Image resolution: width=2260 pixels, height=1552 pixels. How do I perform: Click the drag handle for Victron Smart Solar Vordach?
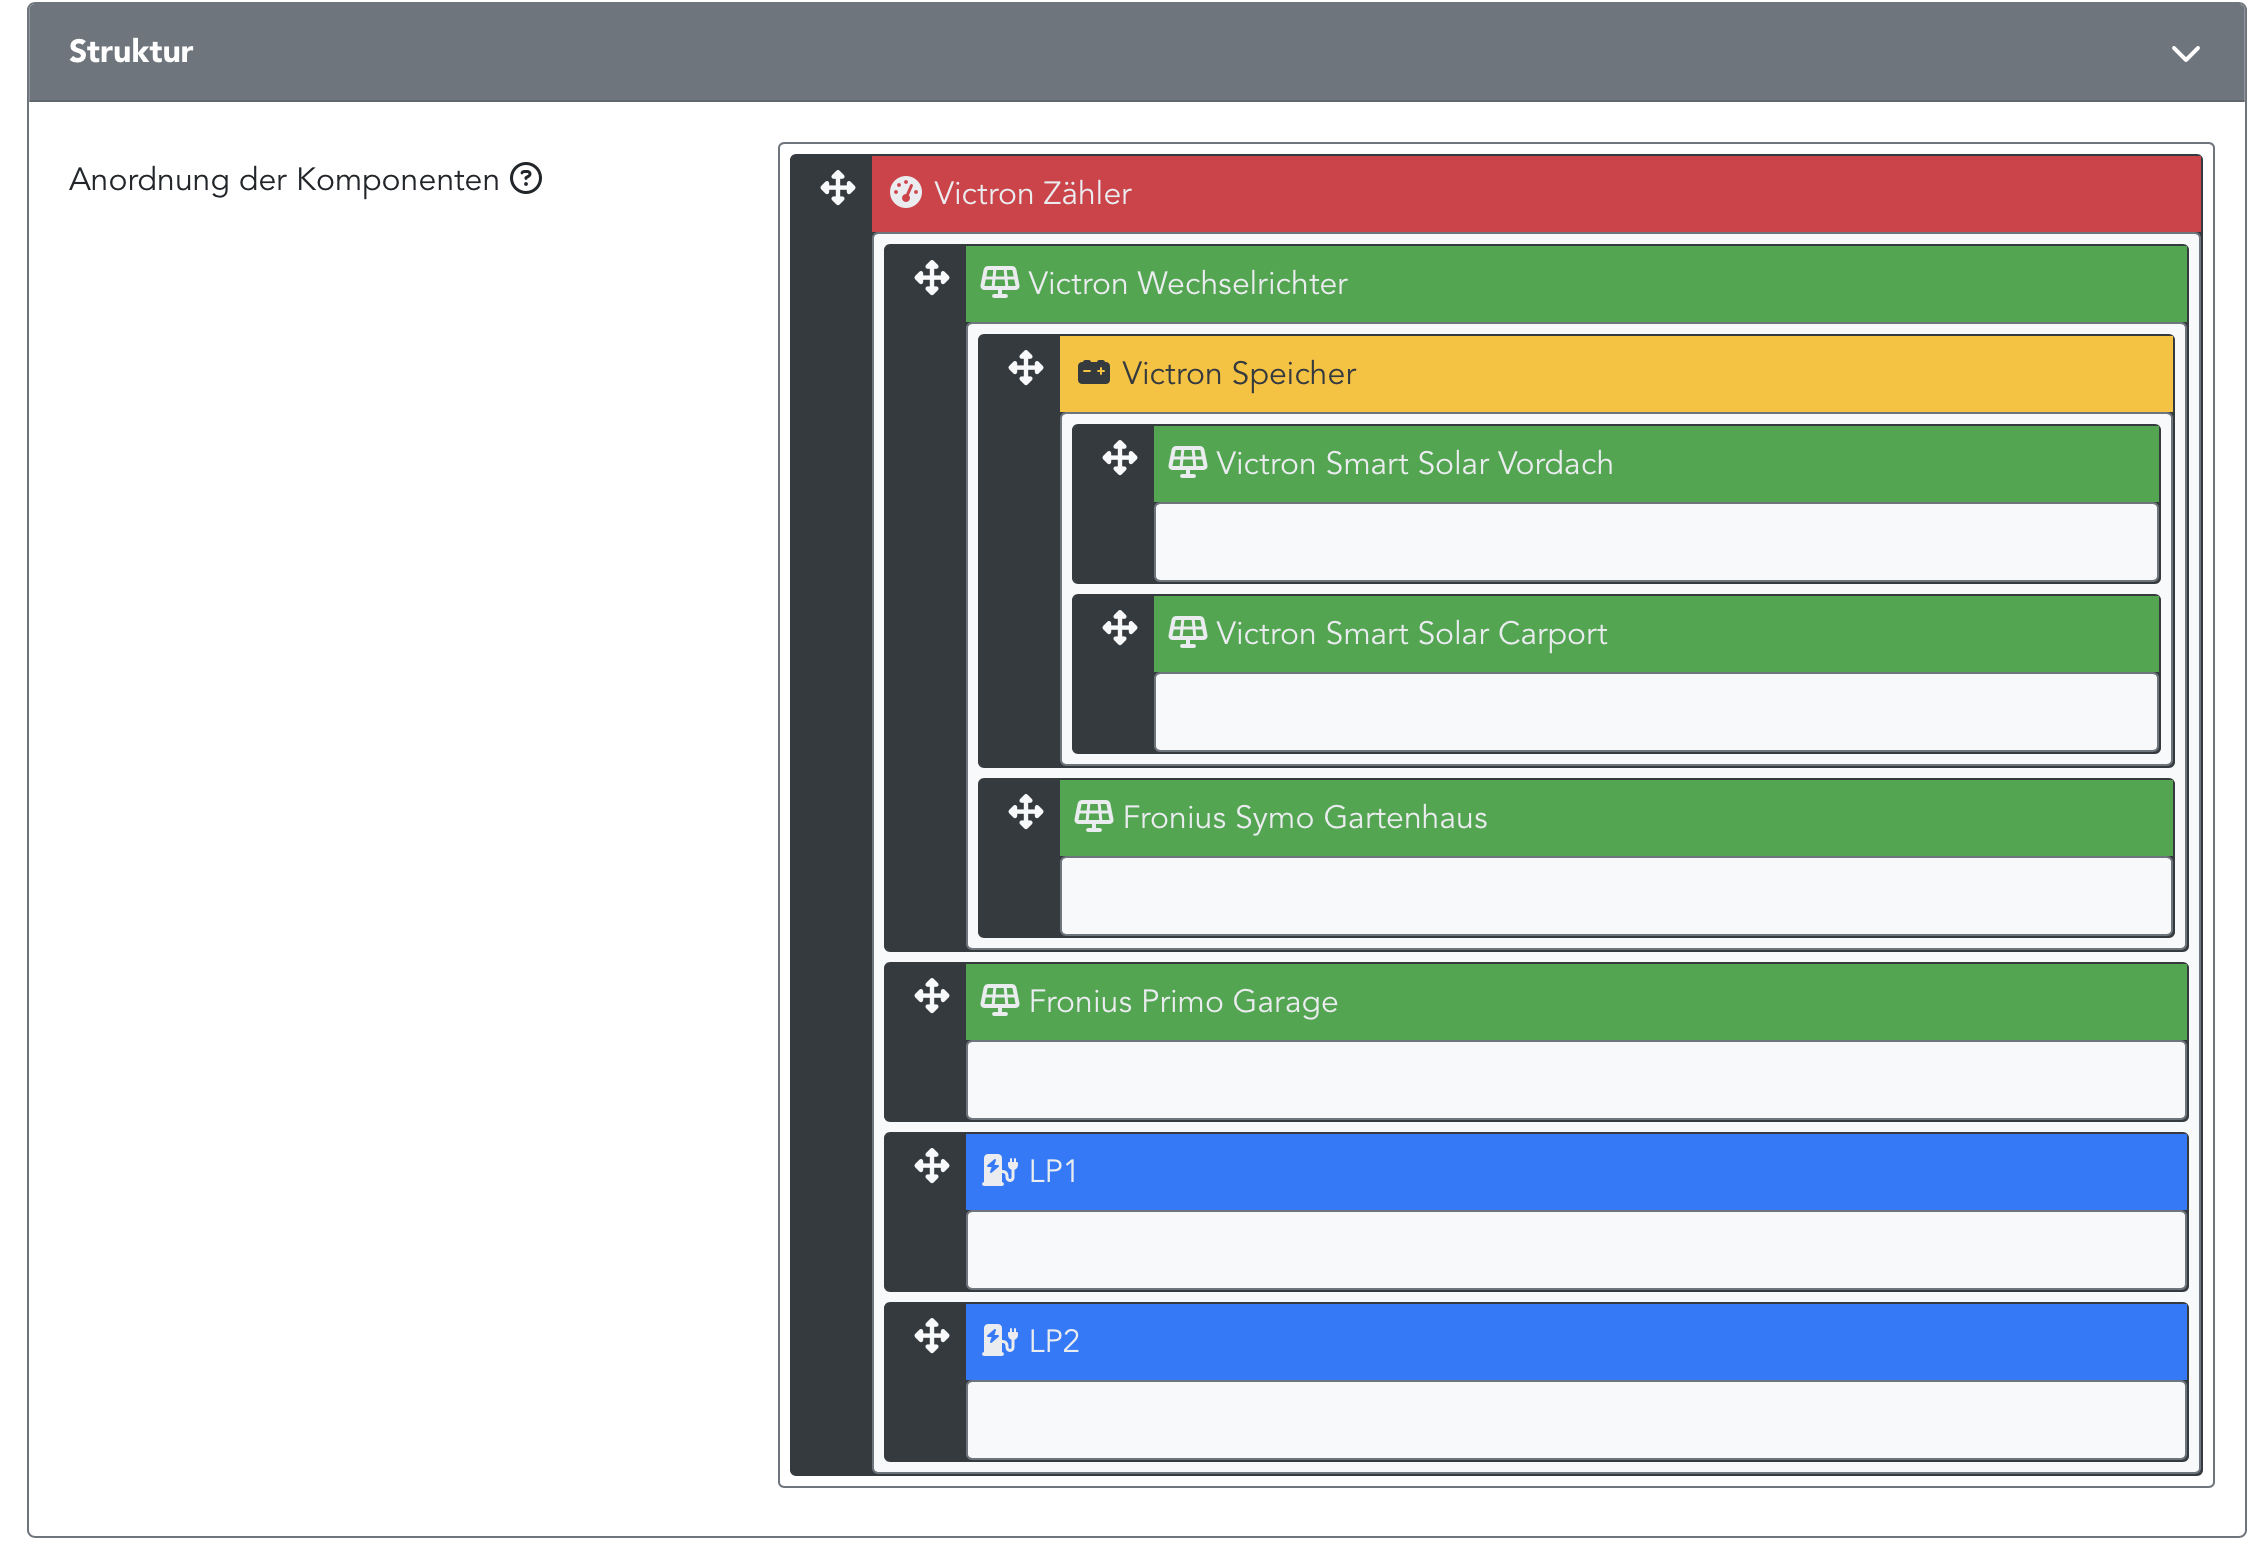coord(1119,458)
